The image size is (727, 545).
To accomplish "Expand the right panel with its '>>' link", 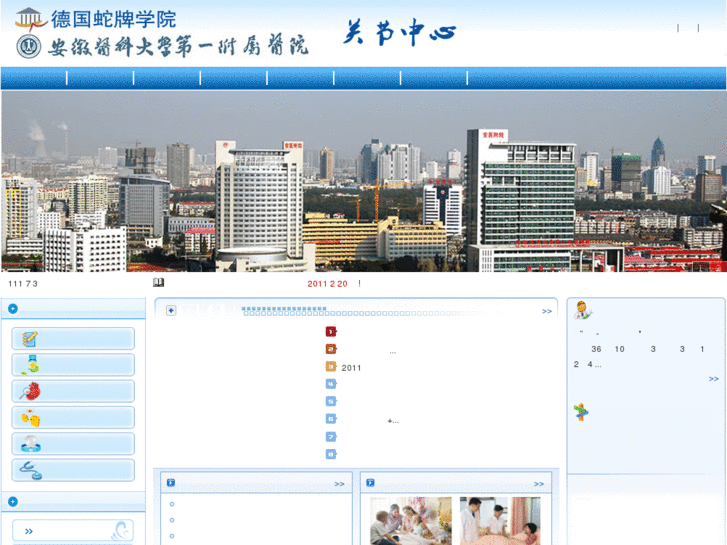I will (714, 379).
